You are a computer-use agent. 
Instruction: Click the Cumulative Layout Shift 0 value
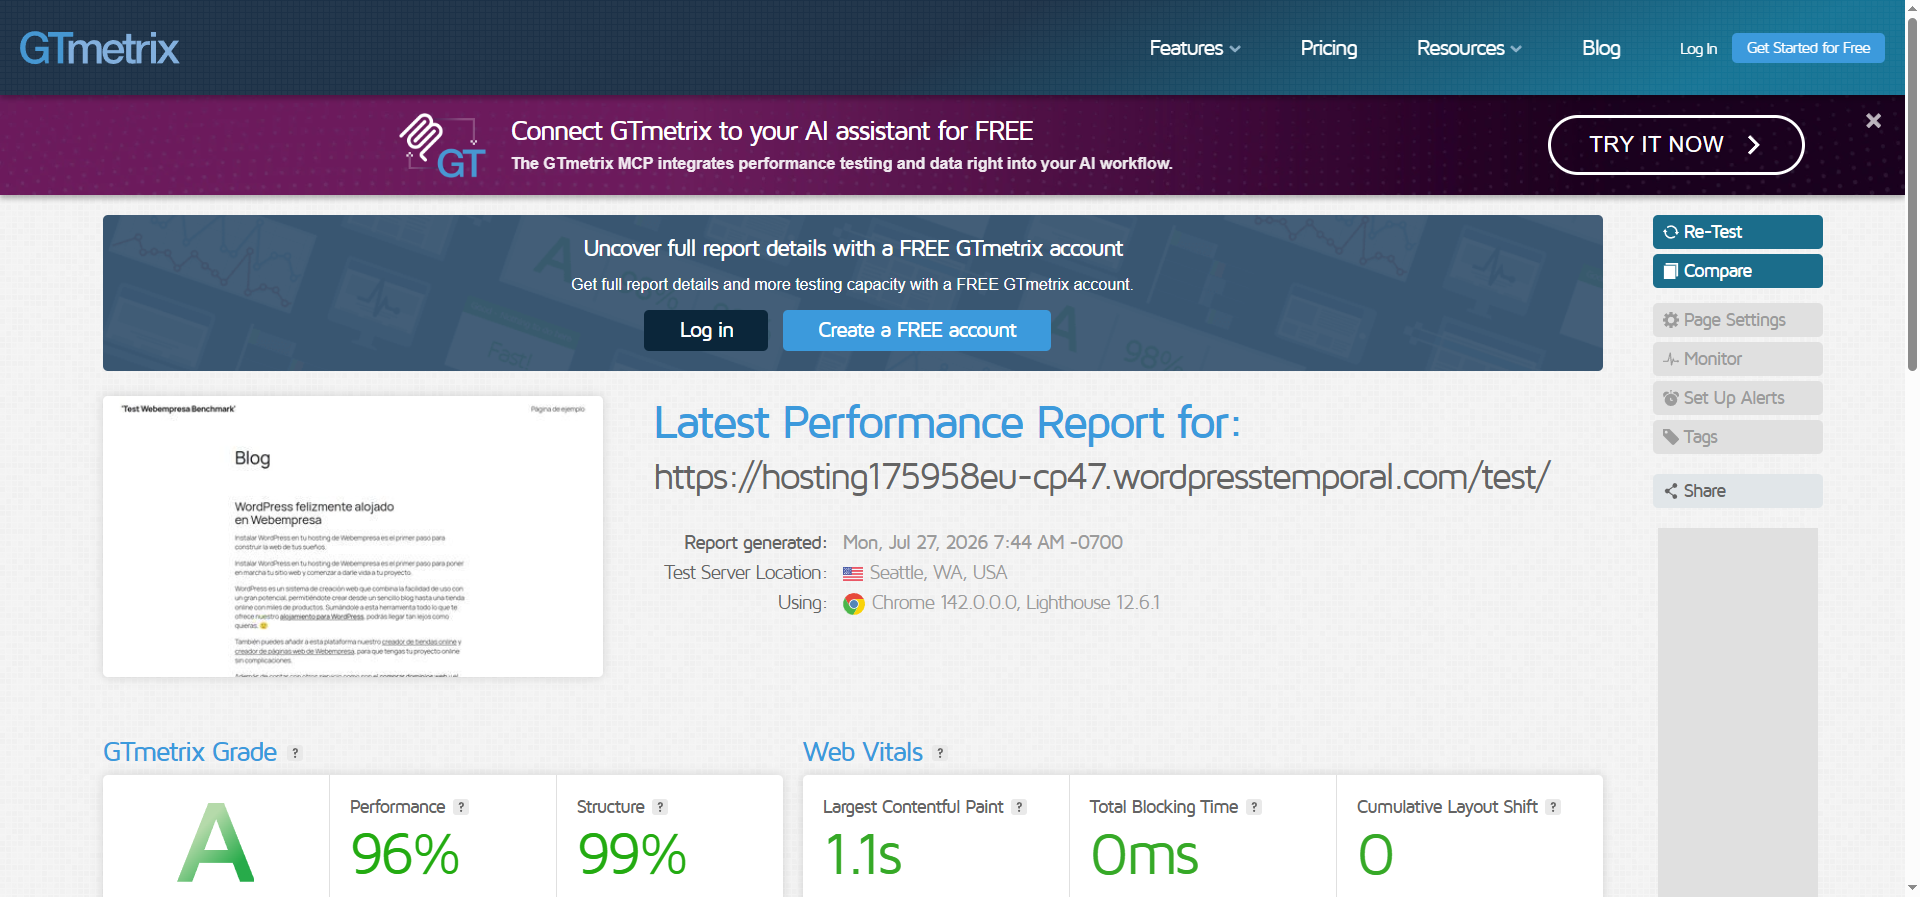click(x=1375, y=855)
